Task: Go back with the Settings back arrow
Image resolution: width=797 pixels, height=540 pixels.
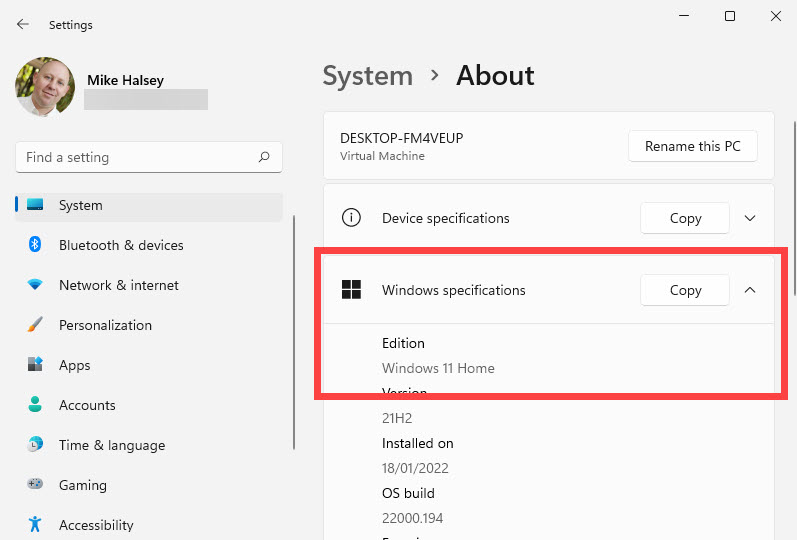Action: pos(22,24)
